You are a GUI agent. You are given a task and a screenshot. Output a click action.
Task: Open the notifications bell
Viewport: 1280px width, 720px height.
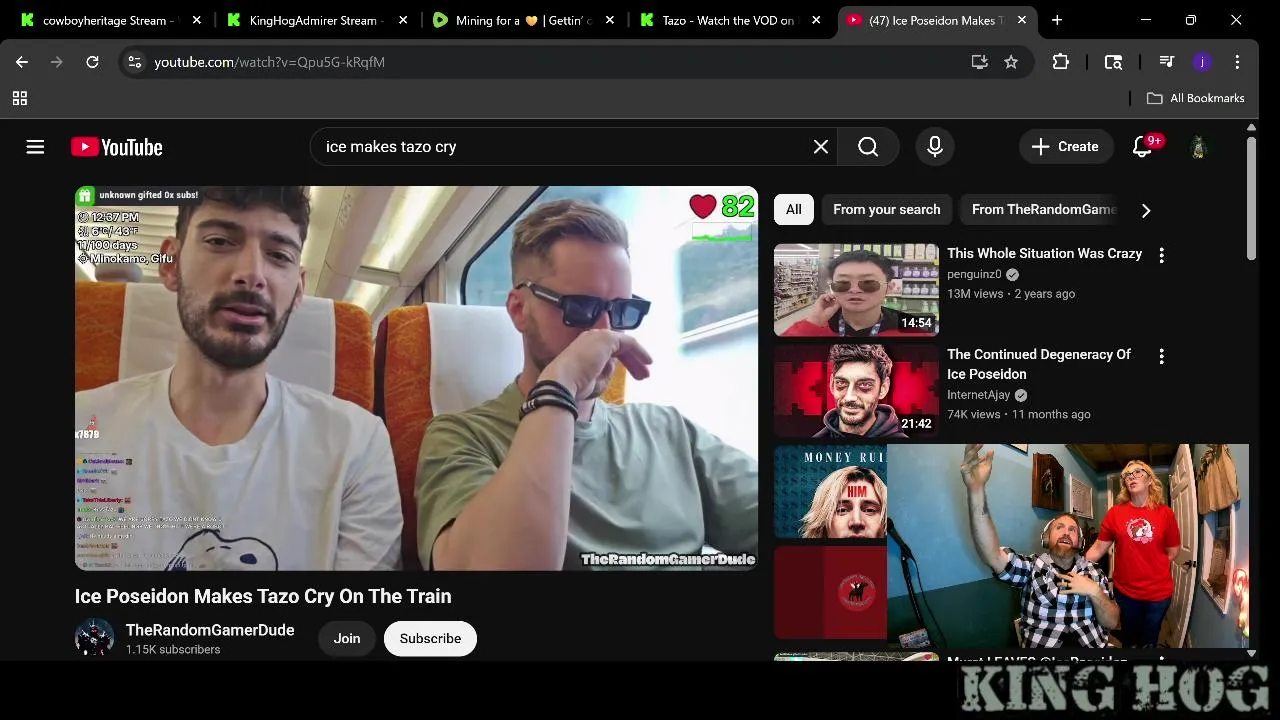1142,147
